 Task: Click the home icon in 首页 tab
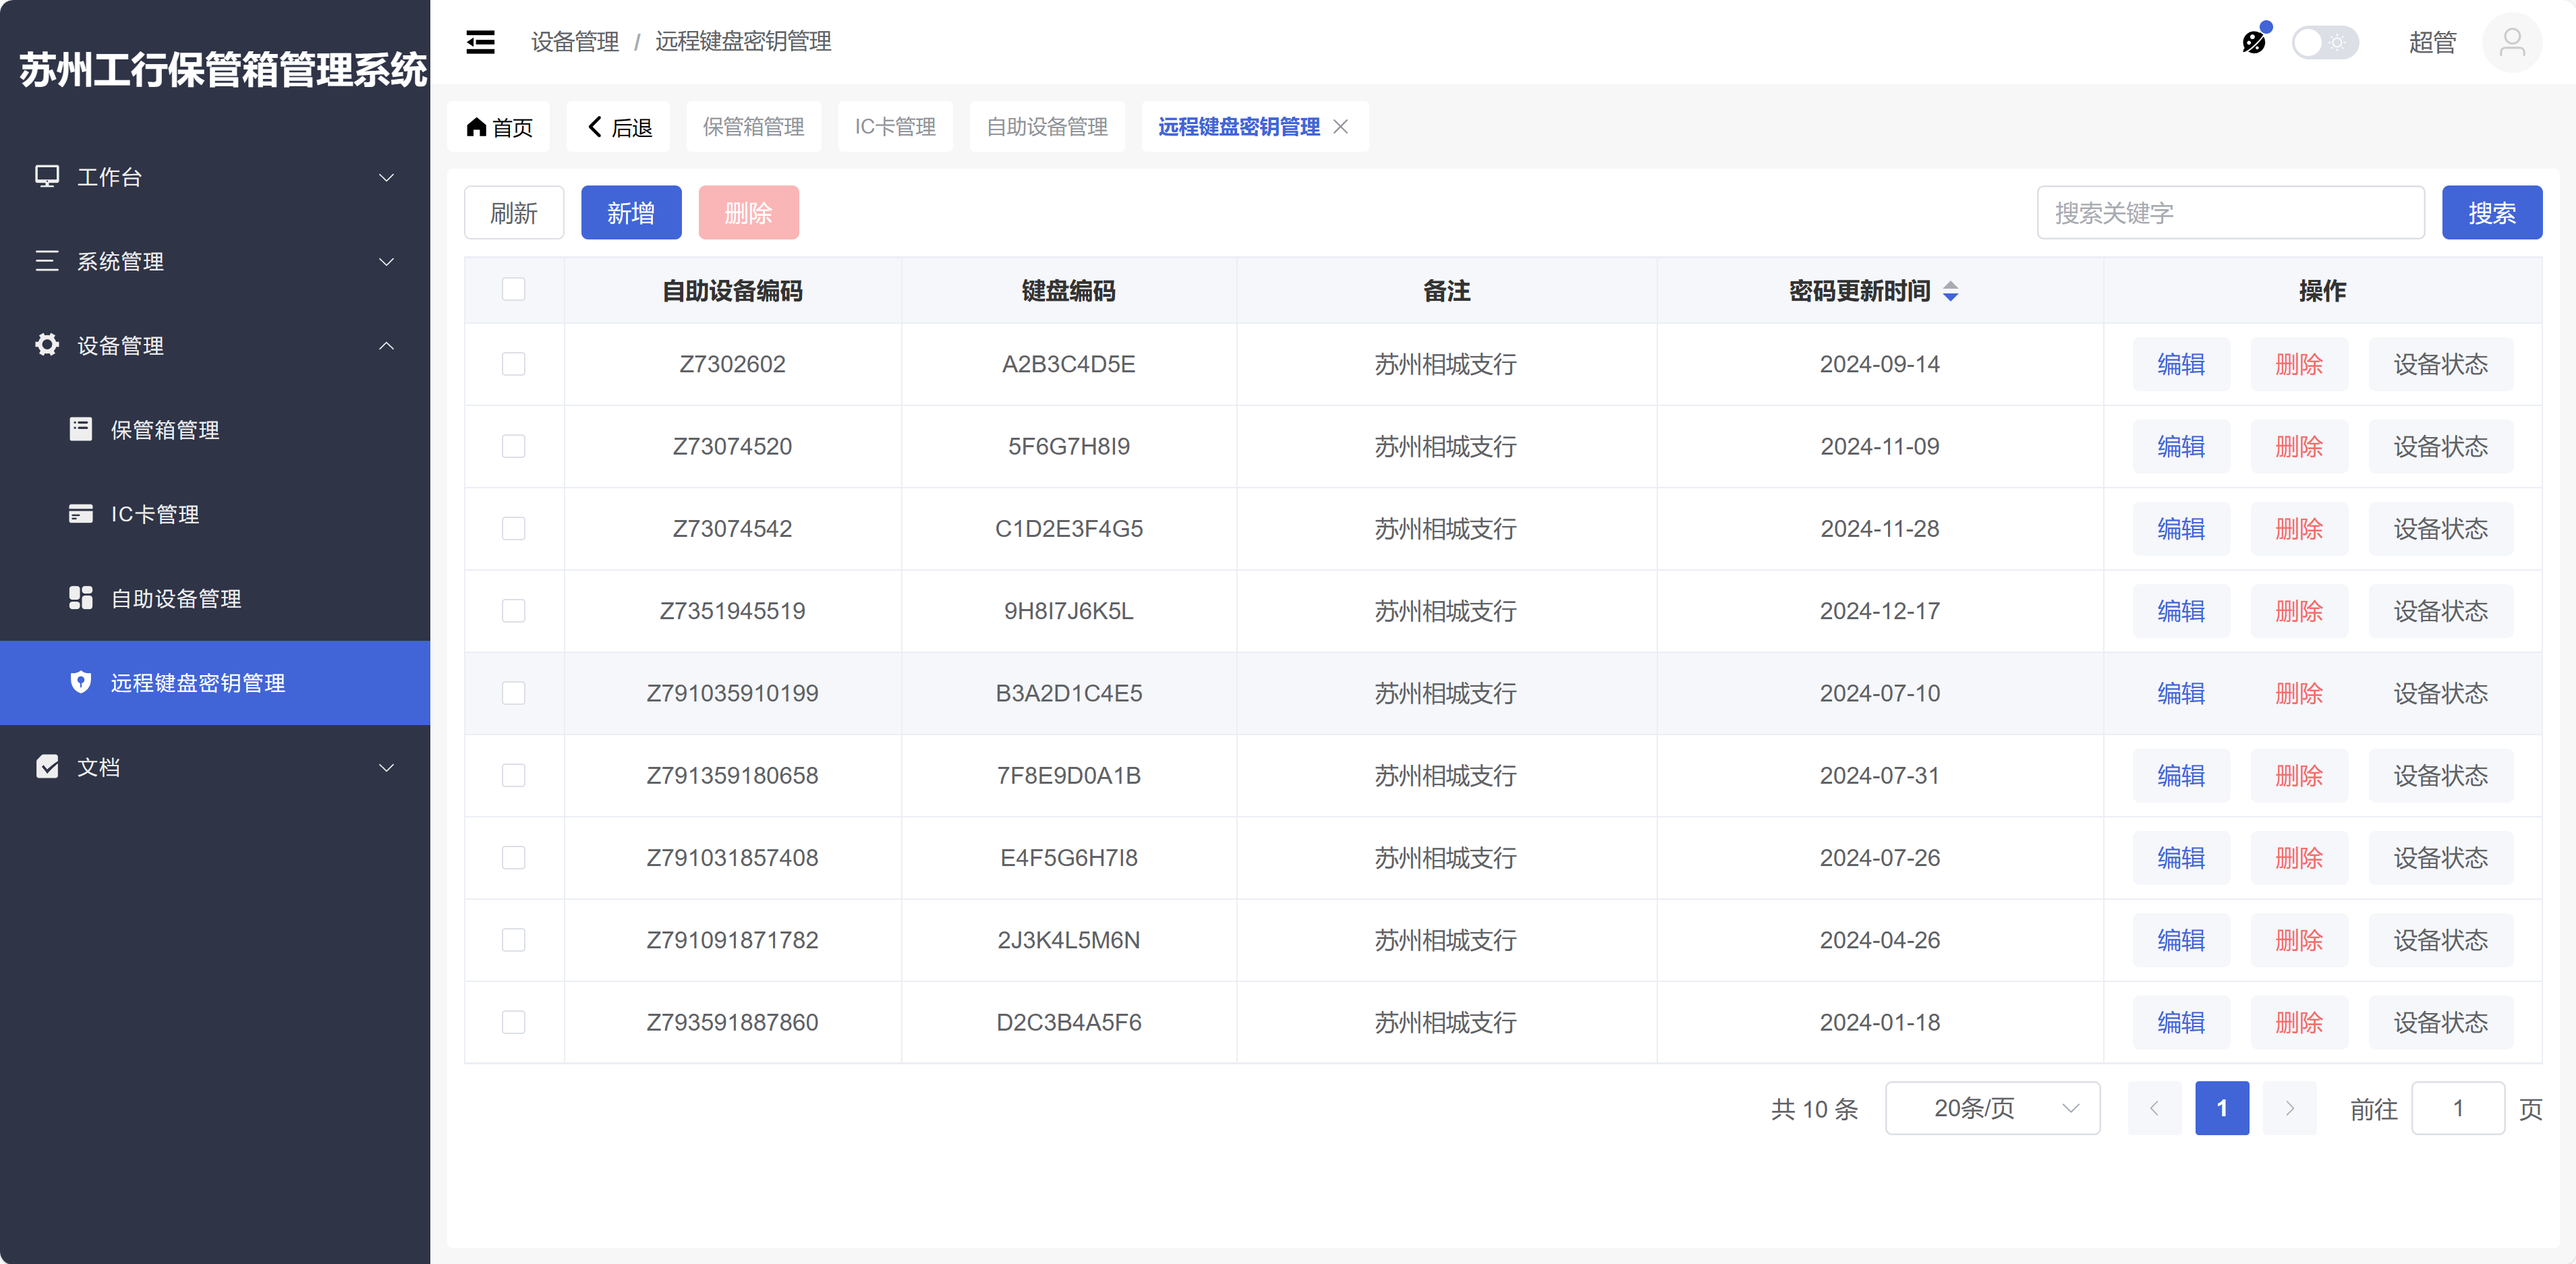pos(476,127)
